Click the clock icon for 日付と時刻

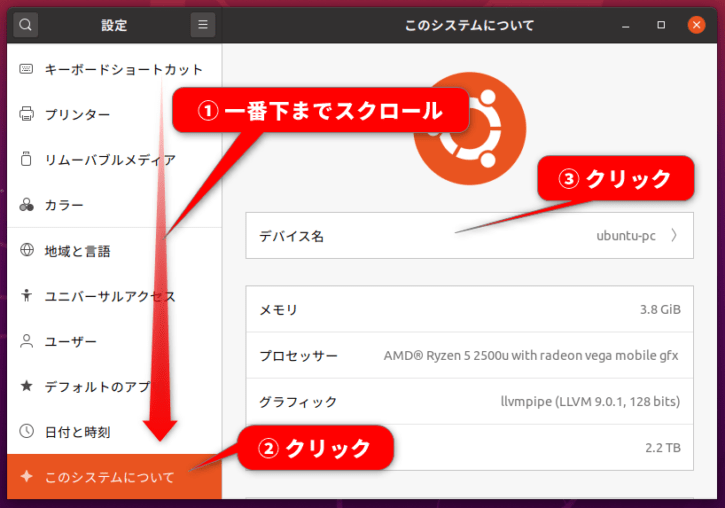pyautogui.click(x=26, y=431)
